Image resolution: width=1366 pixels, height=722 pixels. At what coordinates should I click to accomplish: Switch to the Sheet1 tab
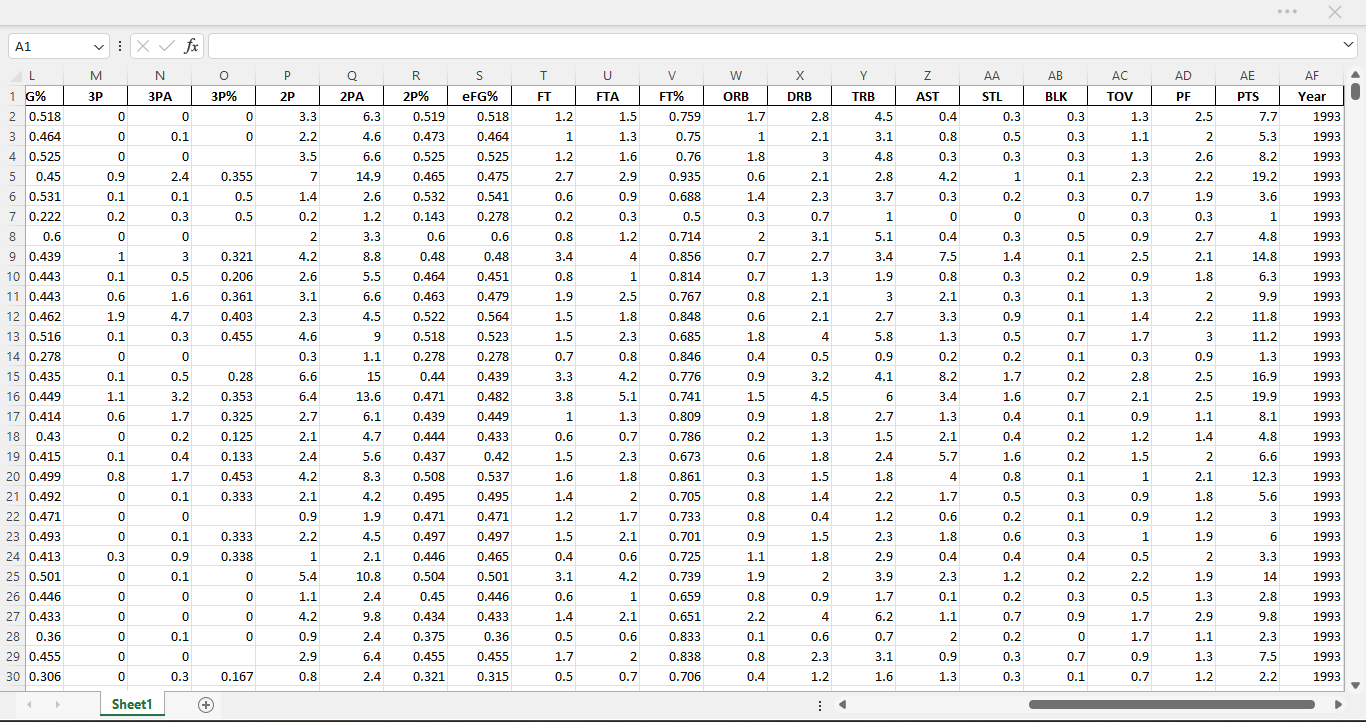coord(132,705)
